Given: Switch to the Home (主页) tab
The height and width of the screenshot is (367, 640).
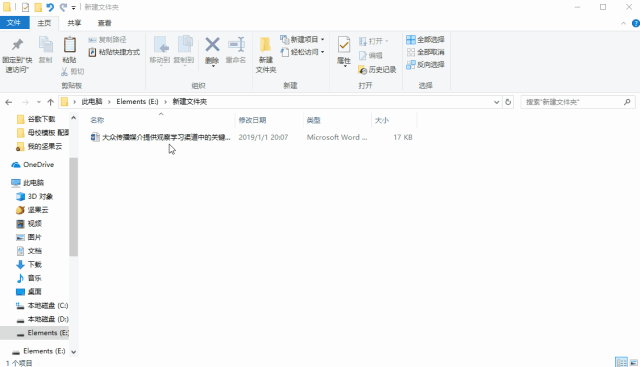Looking at the screenshot, I should click(x=44, y=23).
